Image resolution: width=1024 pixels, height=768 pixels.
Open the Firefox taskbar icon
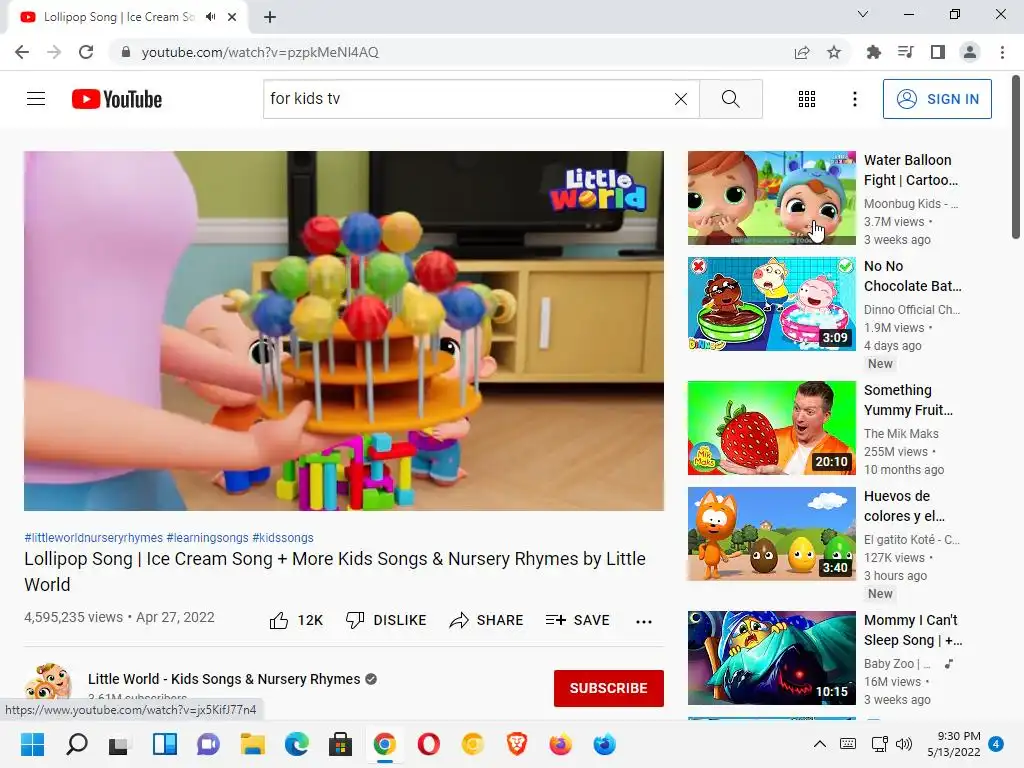[560, 744]
